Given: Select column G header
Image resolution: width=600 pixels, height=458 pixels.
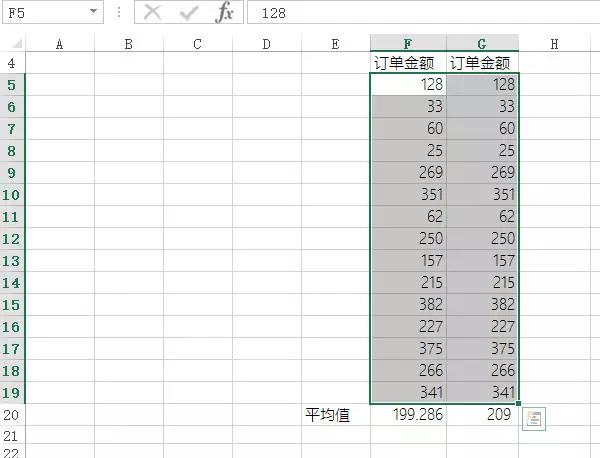Looking at the screenshot, I should [x=482, y=43].
